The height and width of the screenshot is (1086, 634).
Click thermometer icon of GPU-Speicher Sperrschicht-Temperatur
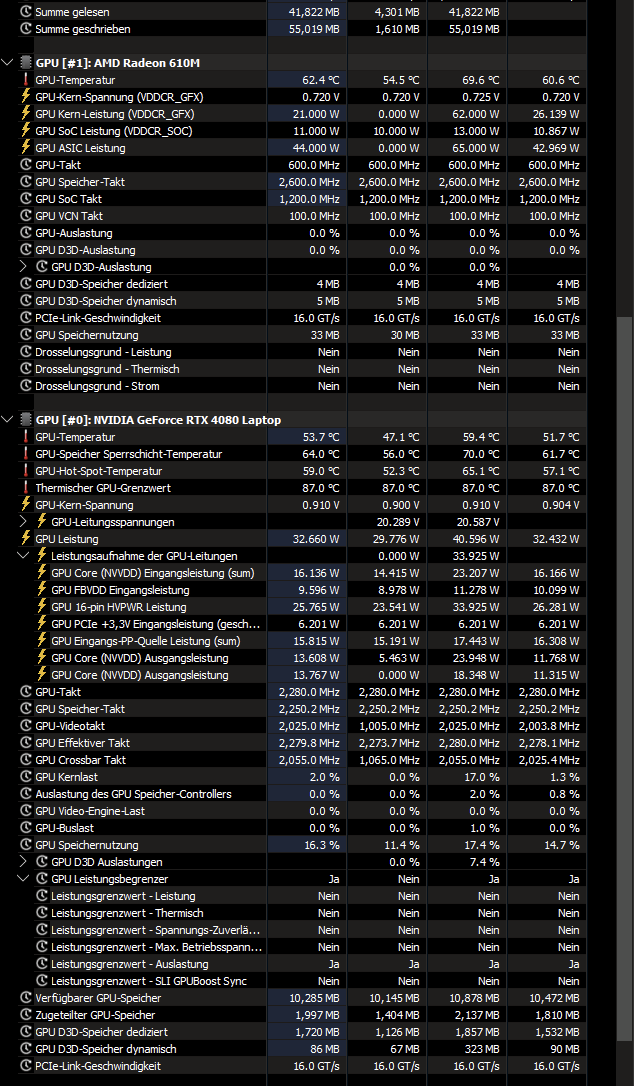(26, 454)
